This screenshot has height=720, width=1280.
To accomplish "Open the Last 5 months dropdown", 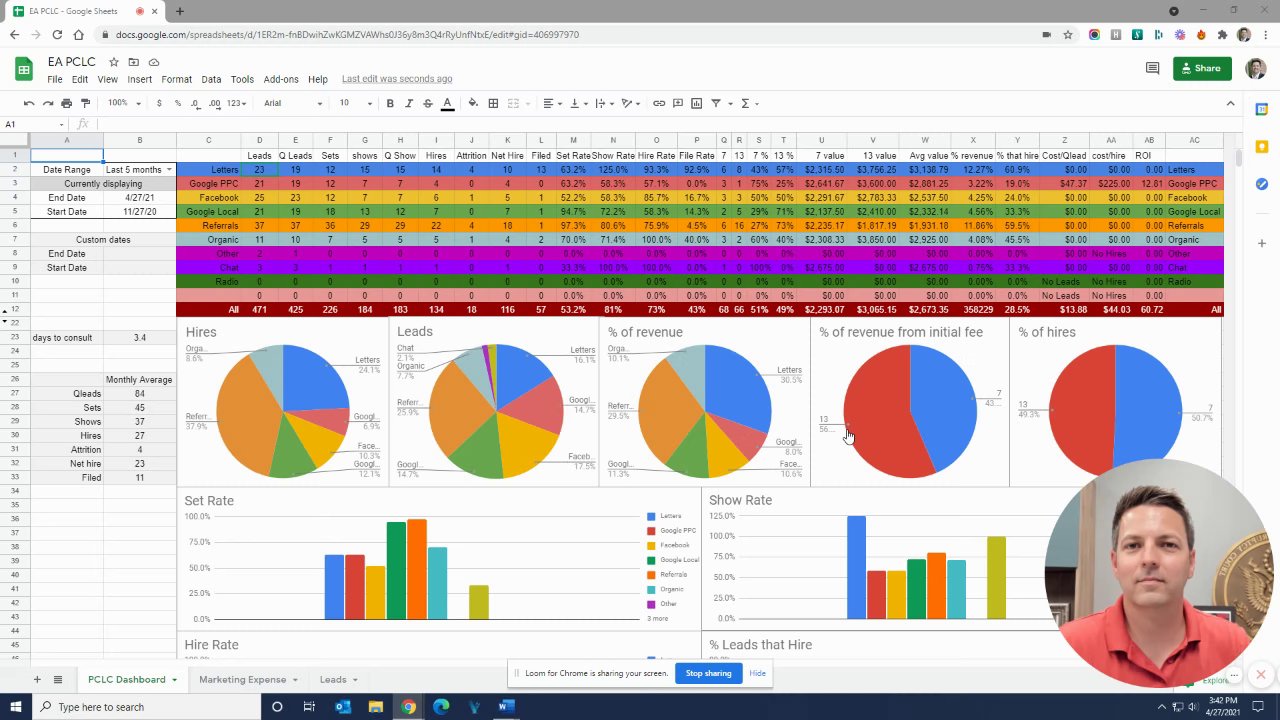I will click(x=169, y=170).
